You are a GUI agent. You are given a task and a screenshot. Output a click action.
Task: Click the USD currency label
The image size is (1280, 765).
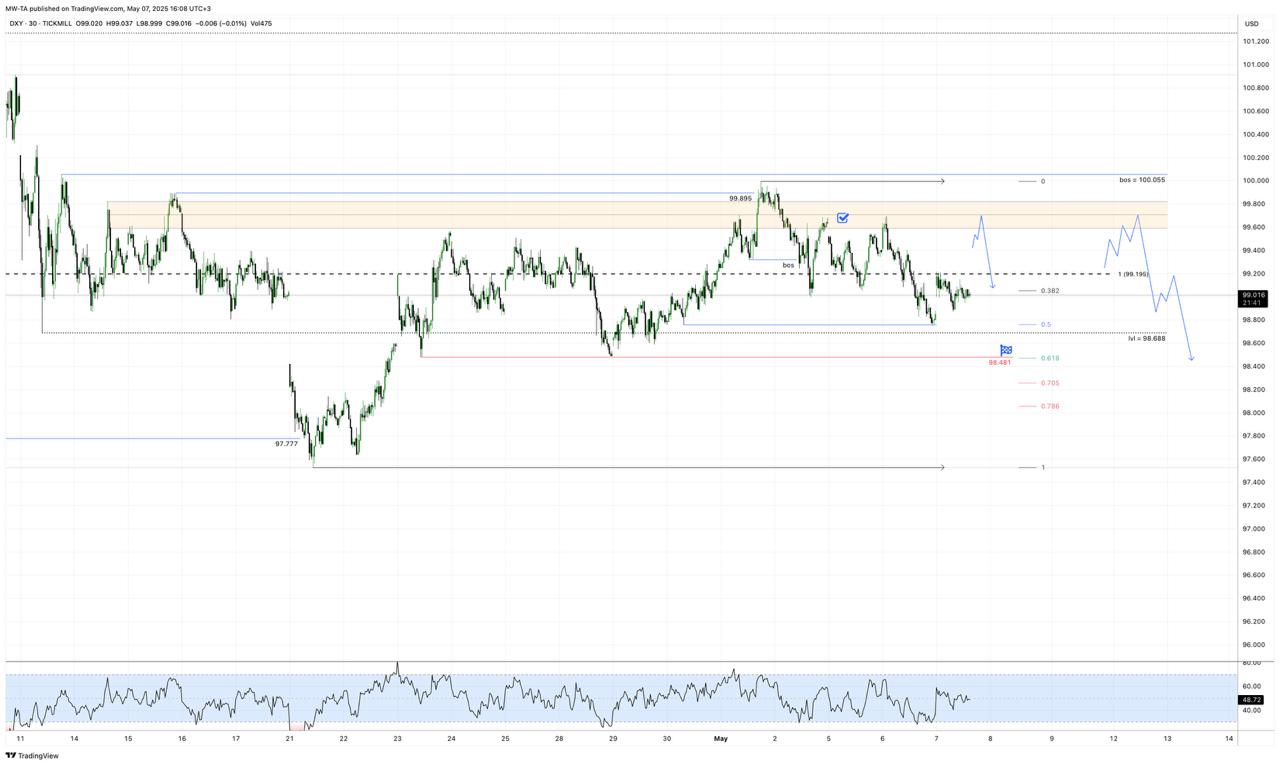(x=1252, y=23)
